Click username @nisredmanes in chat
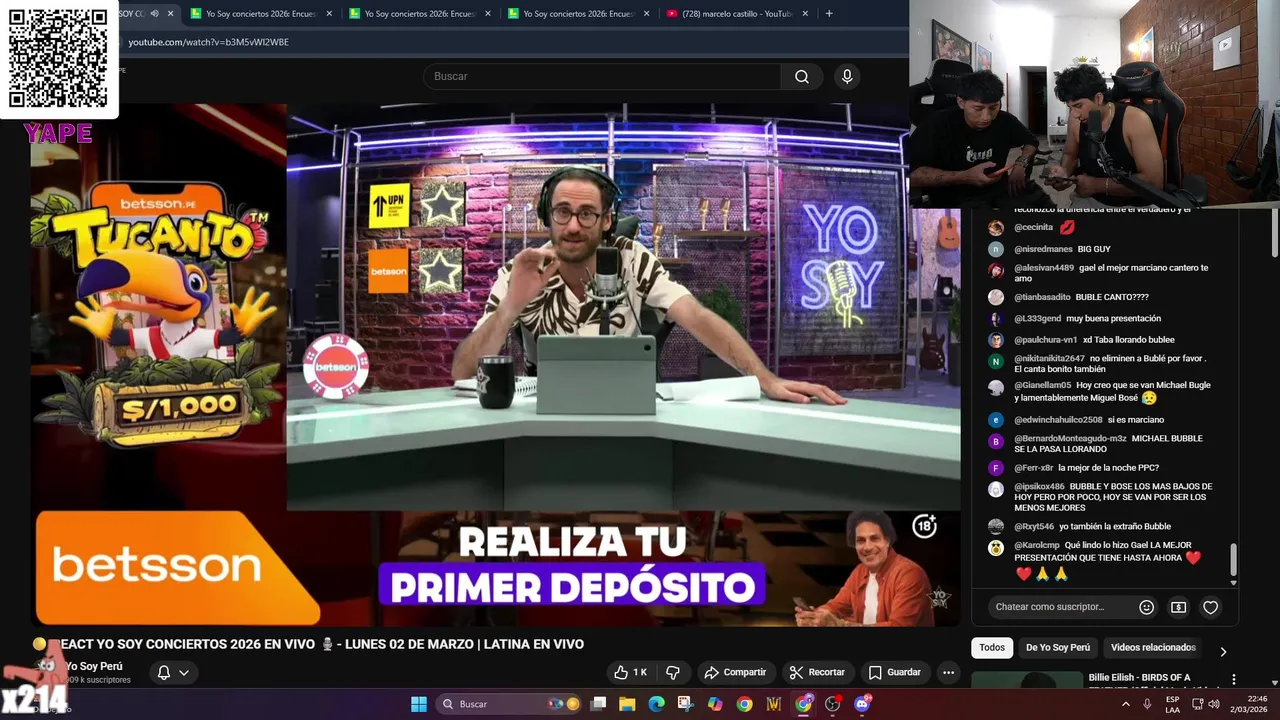Viewport: 1280px width, 720px height. 1043,249
